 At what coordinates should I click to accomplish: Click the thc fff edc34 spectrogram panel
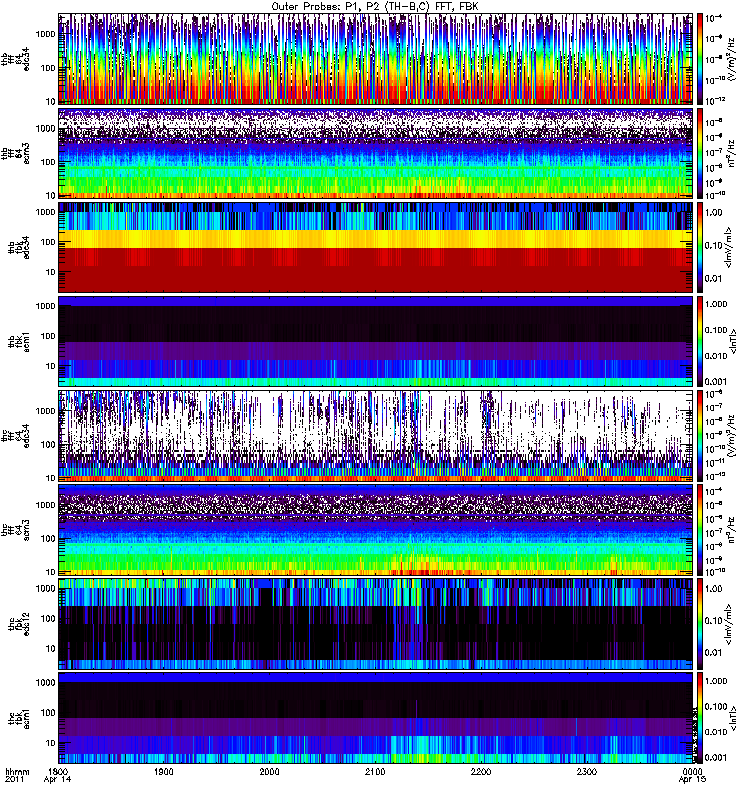point(376,436)
